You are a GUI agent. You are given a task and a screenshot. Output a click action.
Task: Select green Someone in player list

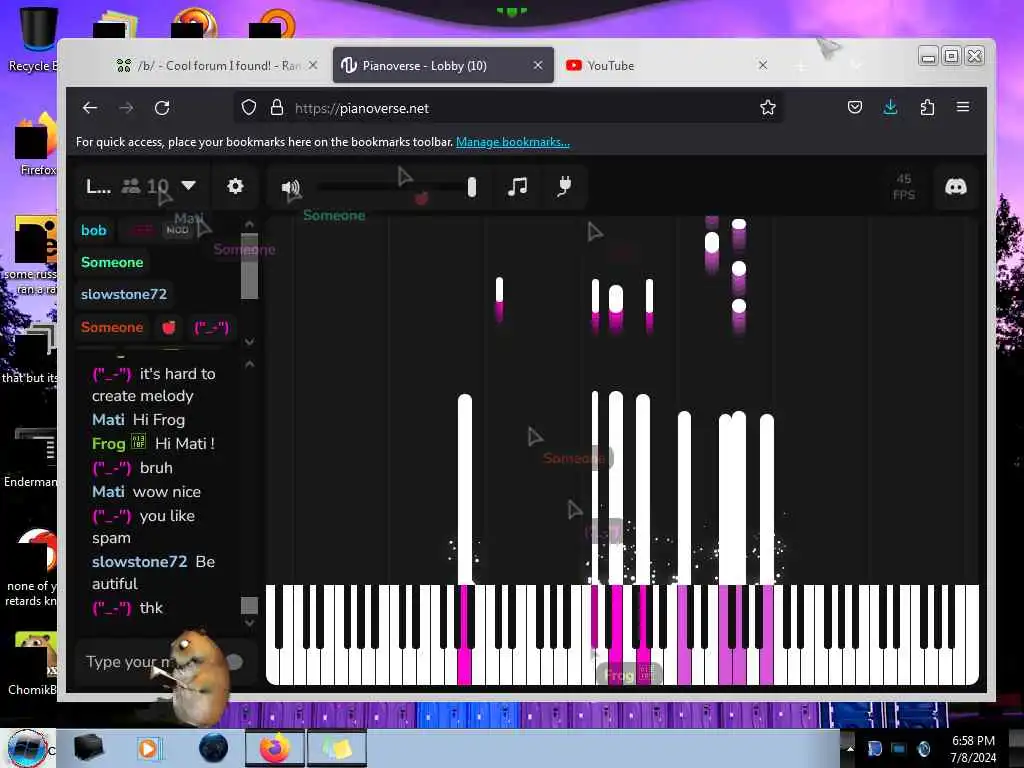tap(112, 262)
